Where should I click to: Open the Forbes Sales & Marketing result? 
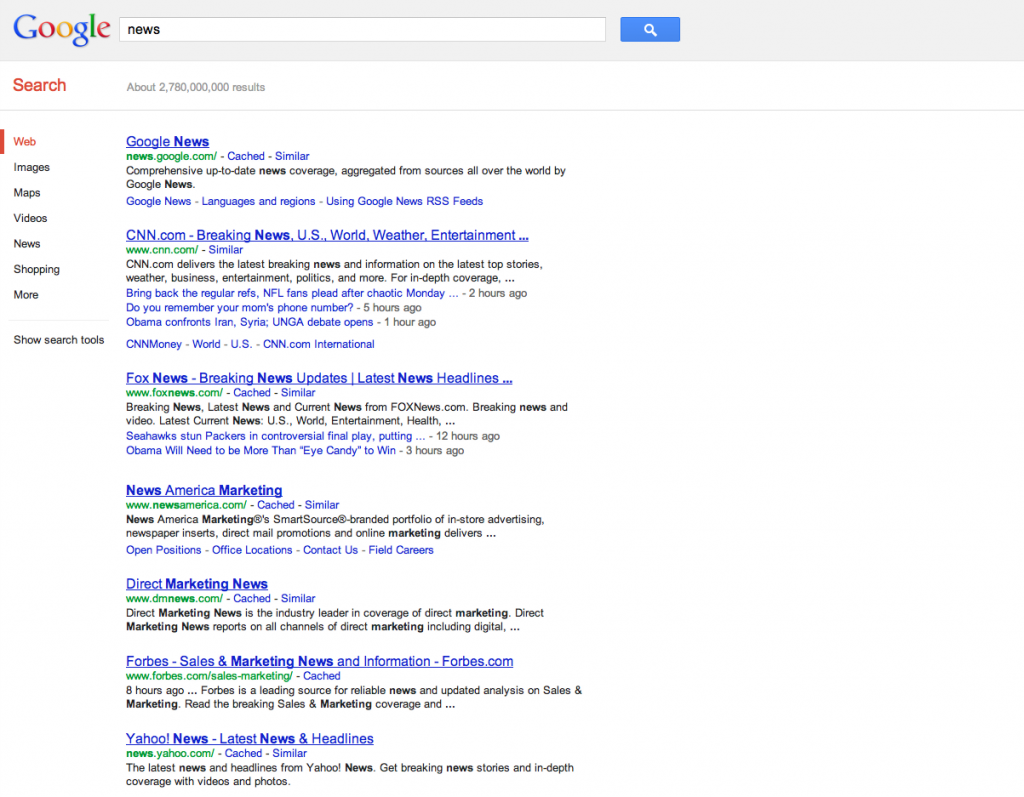[319, 661]
